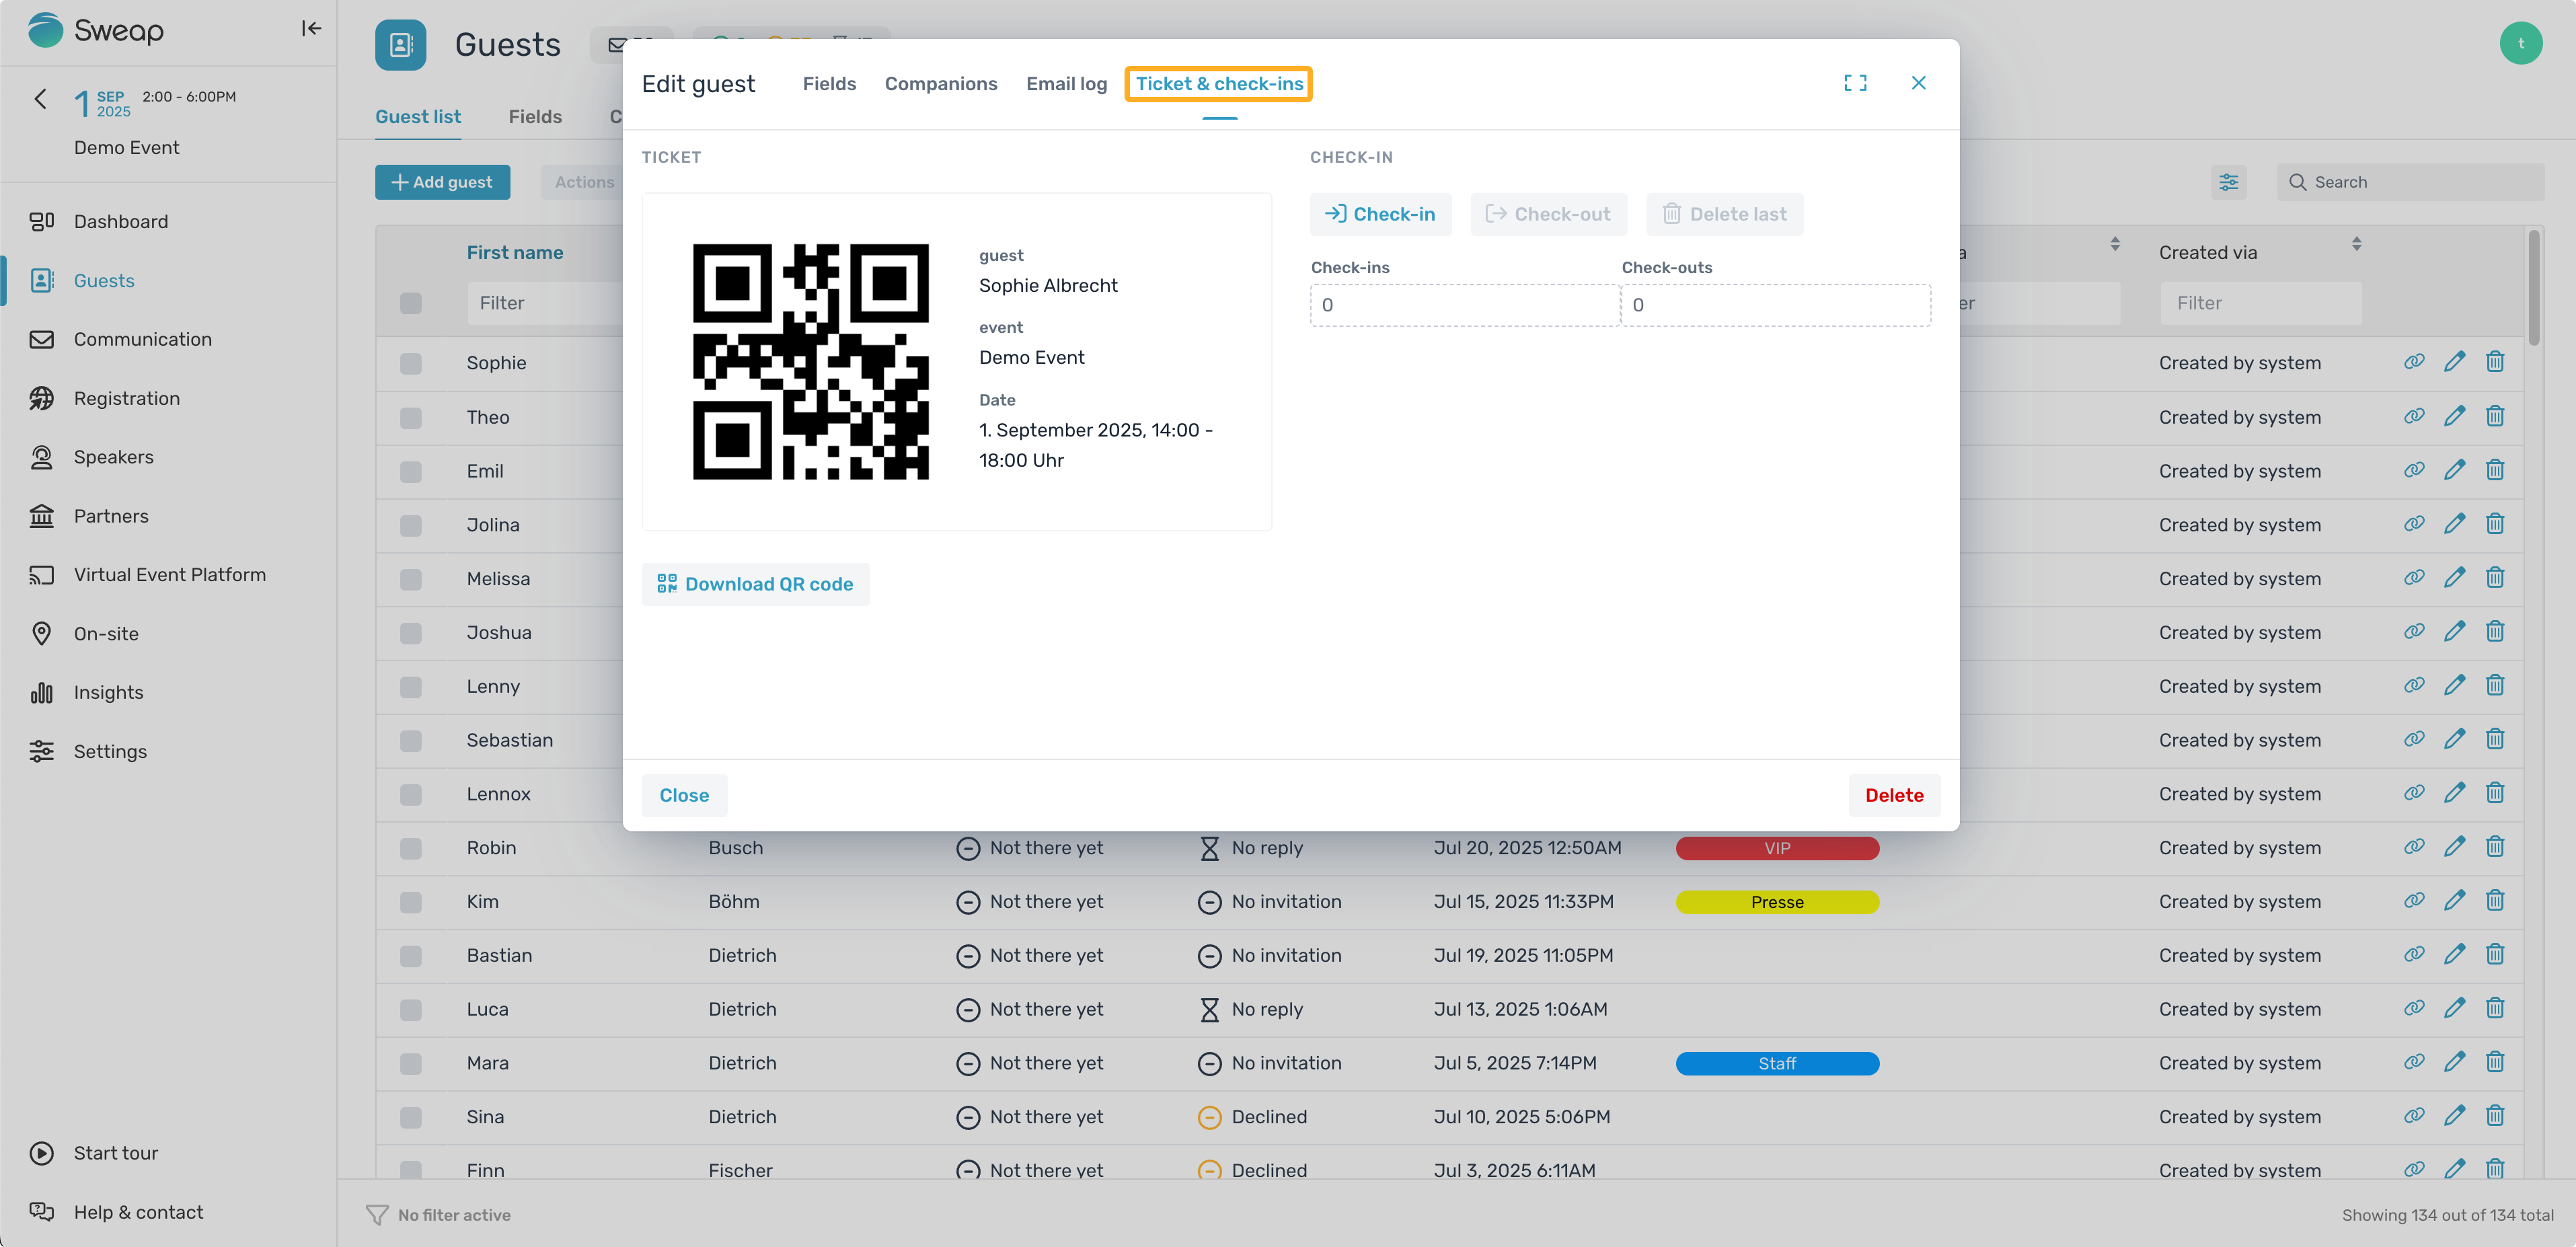Select checkbox for Bastian row
The height and width of the screenshot is (1247, 2576).
tap(410, 956)
